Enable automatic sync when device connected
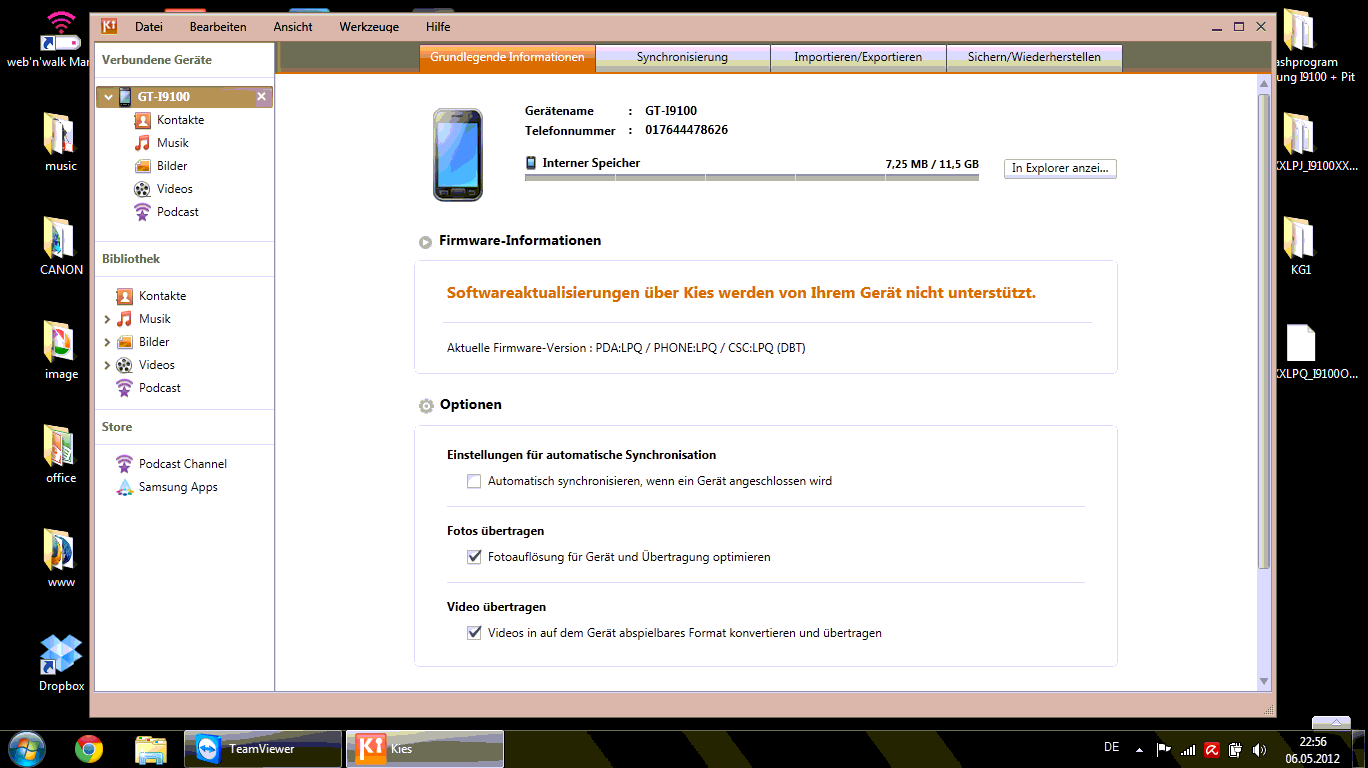Screen dimensions: 1368x768 [474, 481]
